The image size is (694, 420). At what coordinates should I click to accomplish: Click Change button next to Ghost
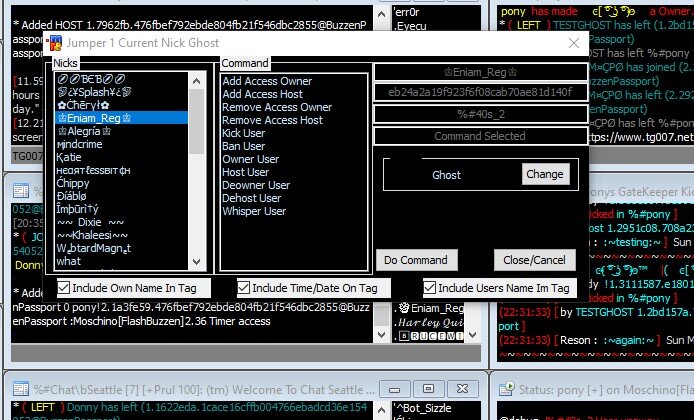tap(544, 174)
